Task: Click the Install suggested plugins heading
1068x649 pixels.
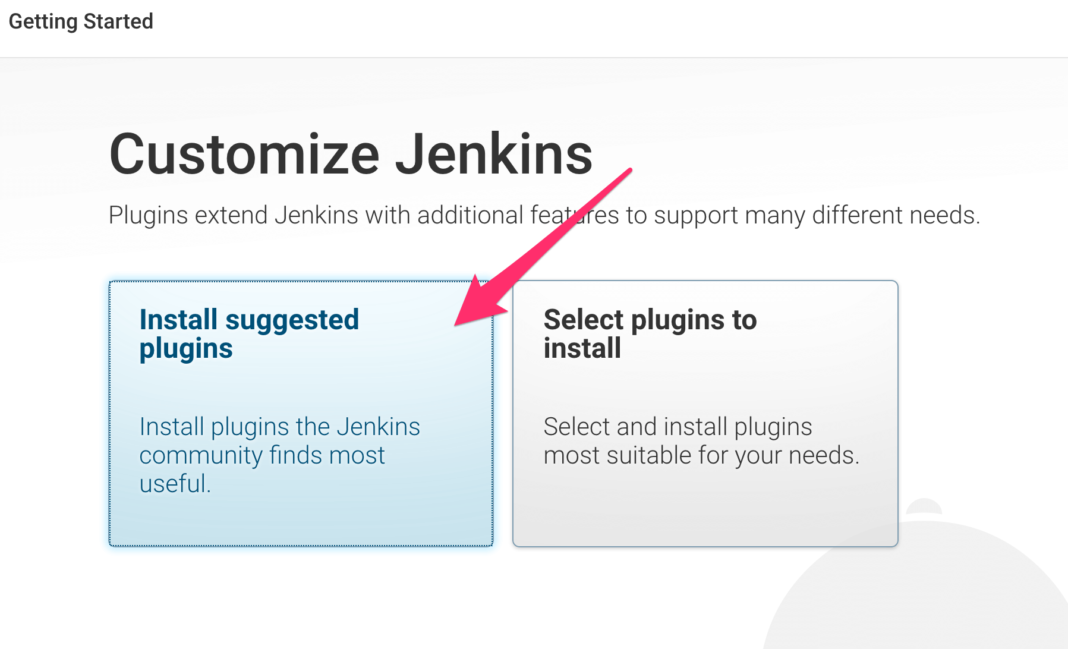Action: [248, 334]
